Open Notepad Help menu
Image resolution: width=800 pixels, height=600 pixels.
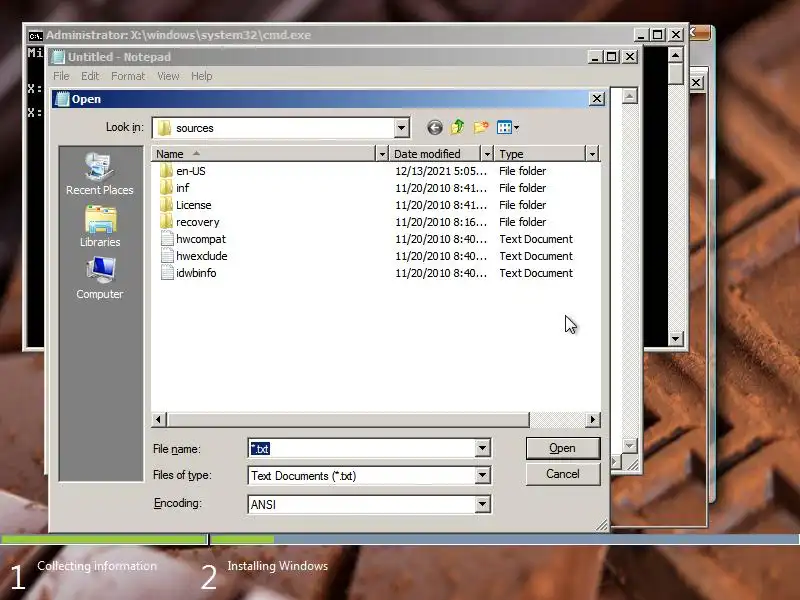click(x=202, y=76)
